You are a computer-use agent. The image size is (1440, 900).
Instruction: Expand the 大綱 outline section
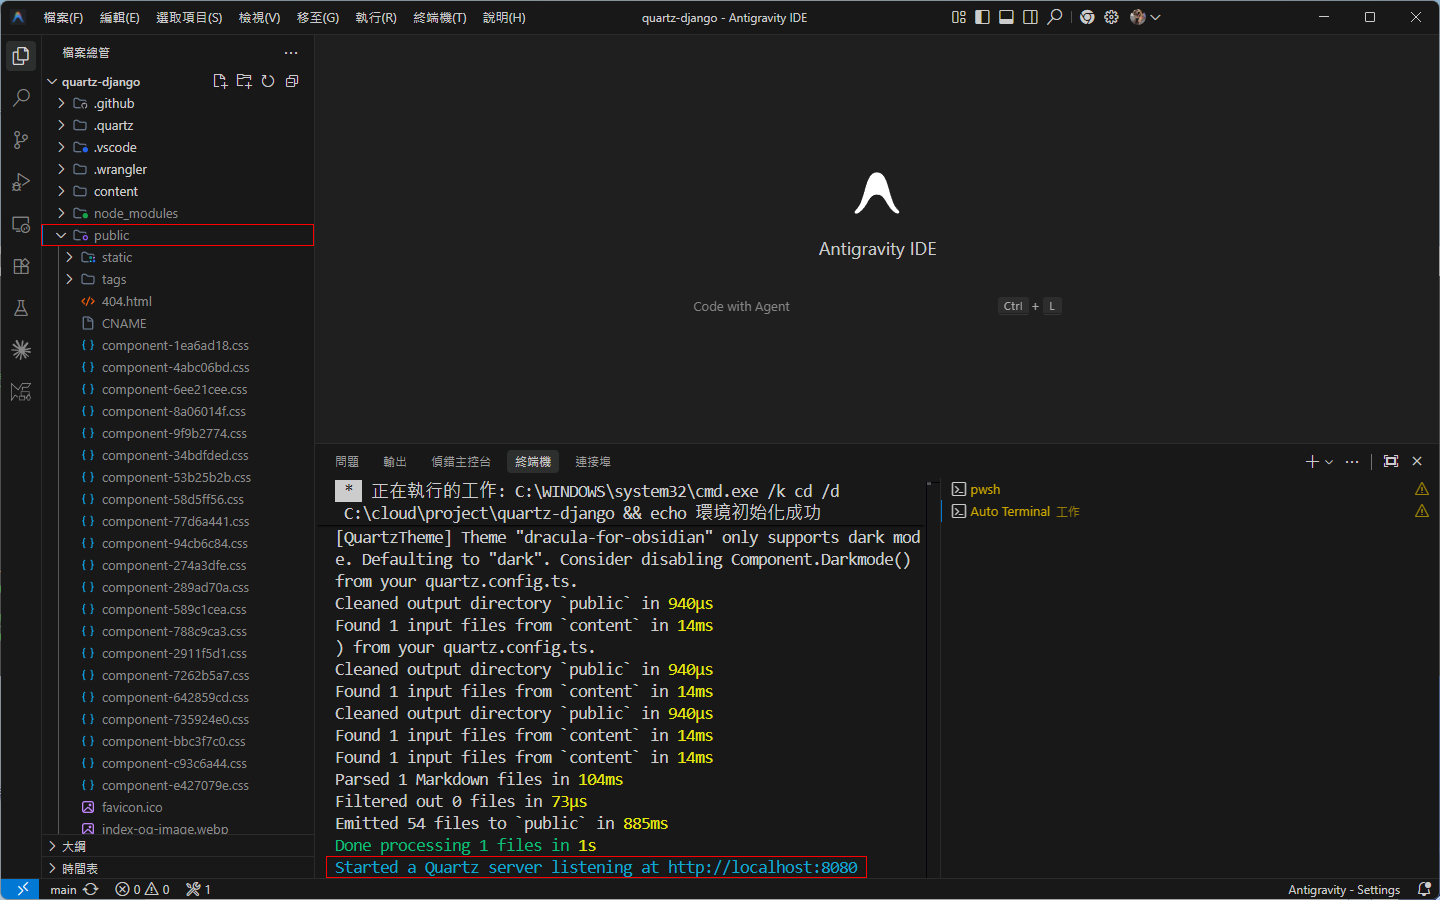click(178, 846)
